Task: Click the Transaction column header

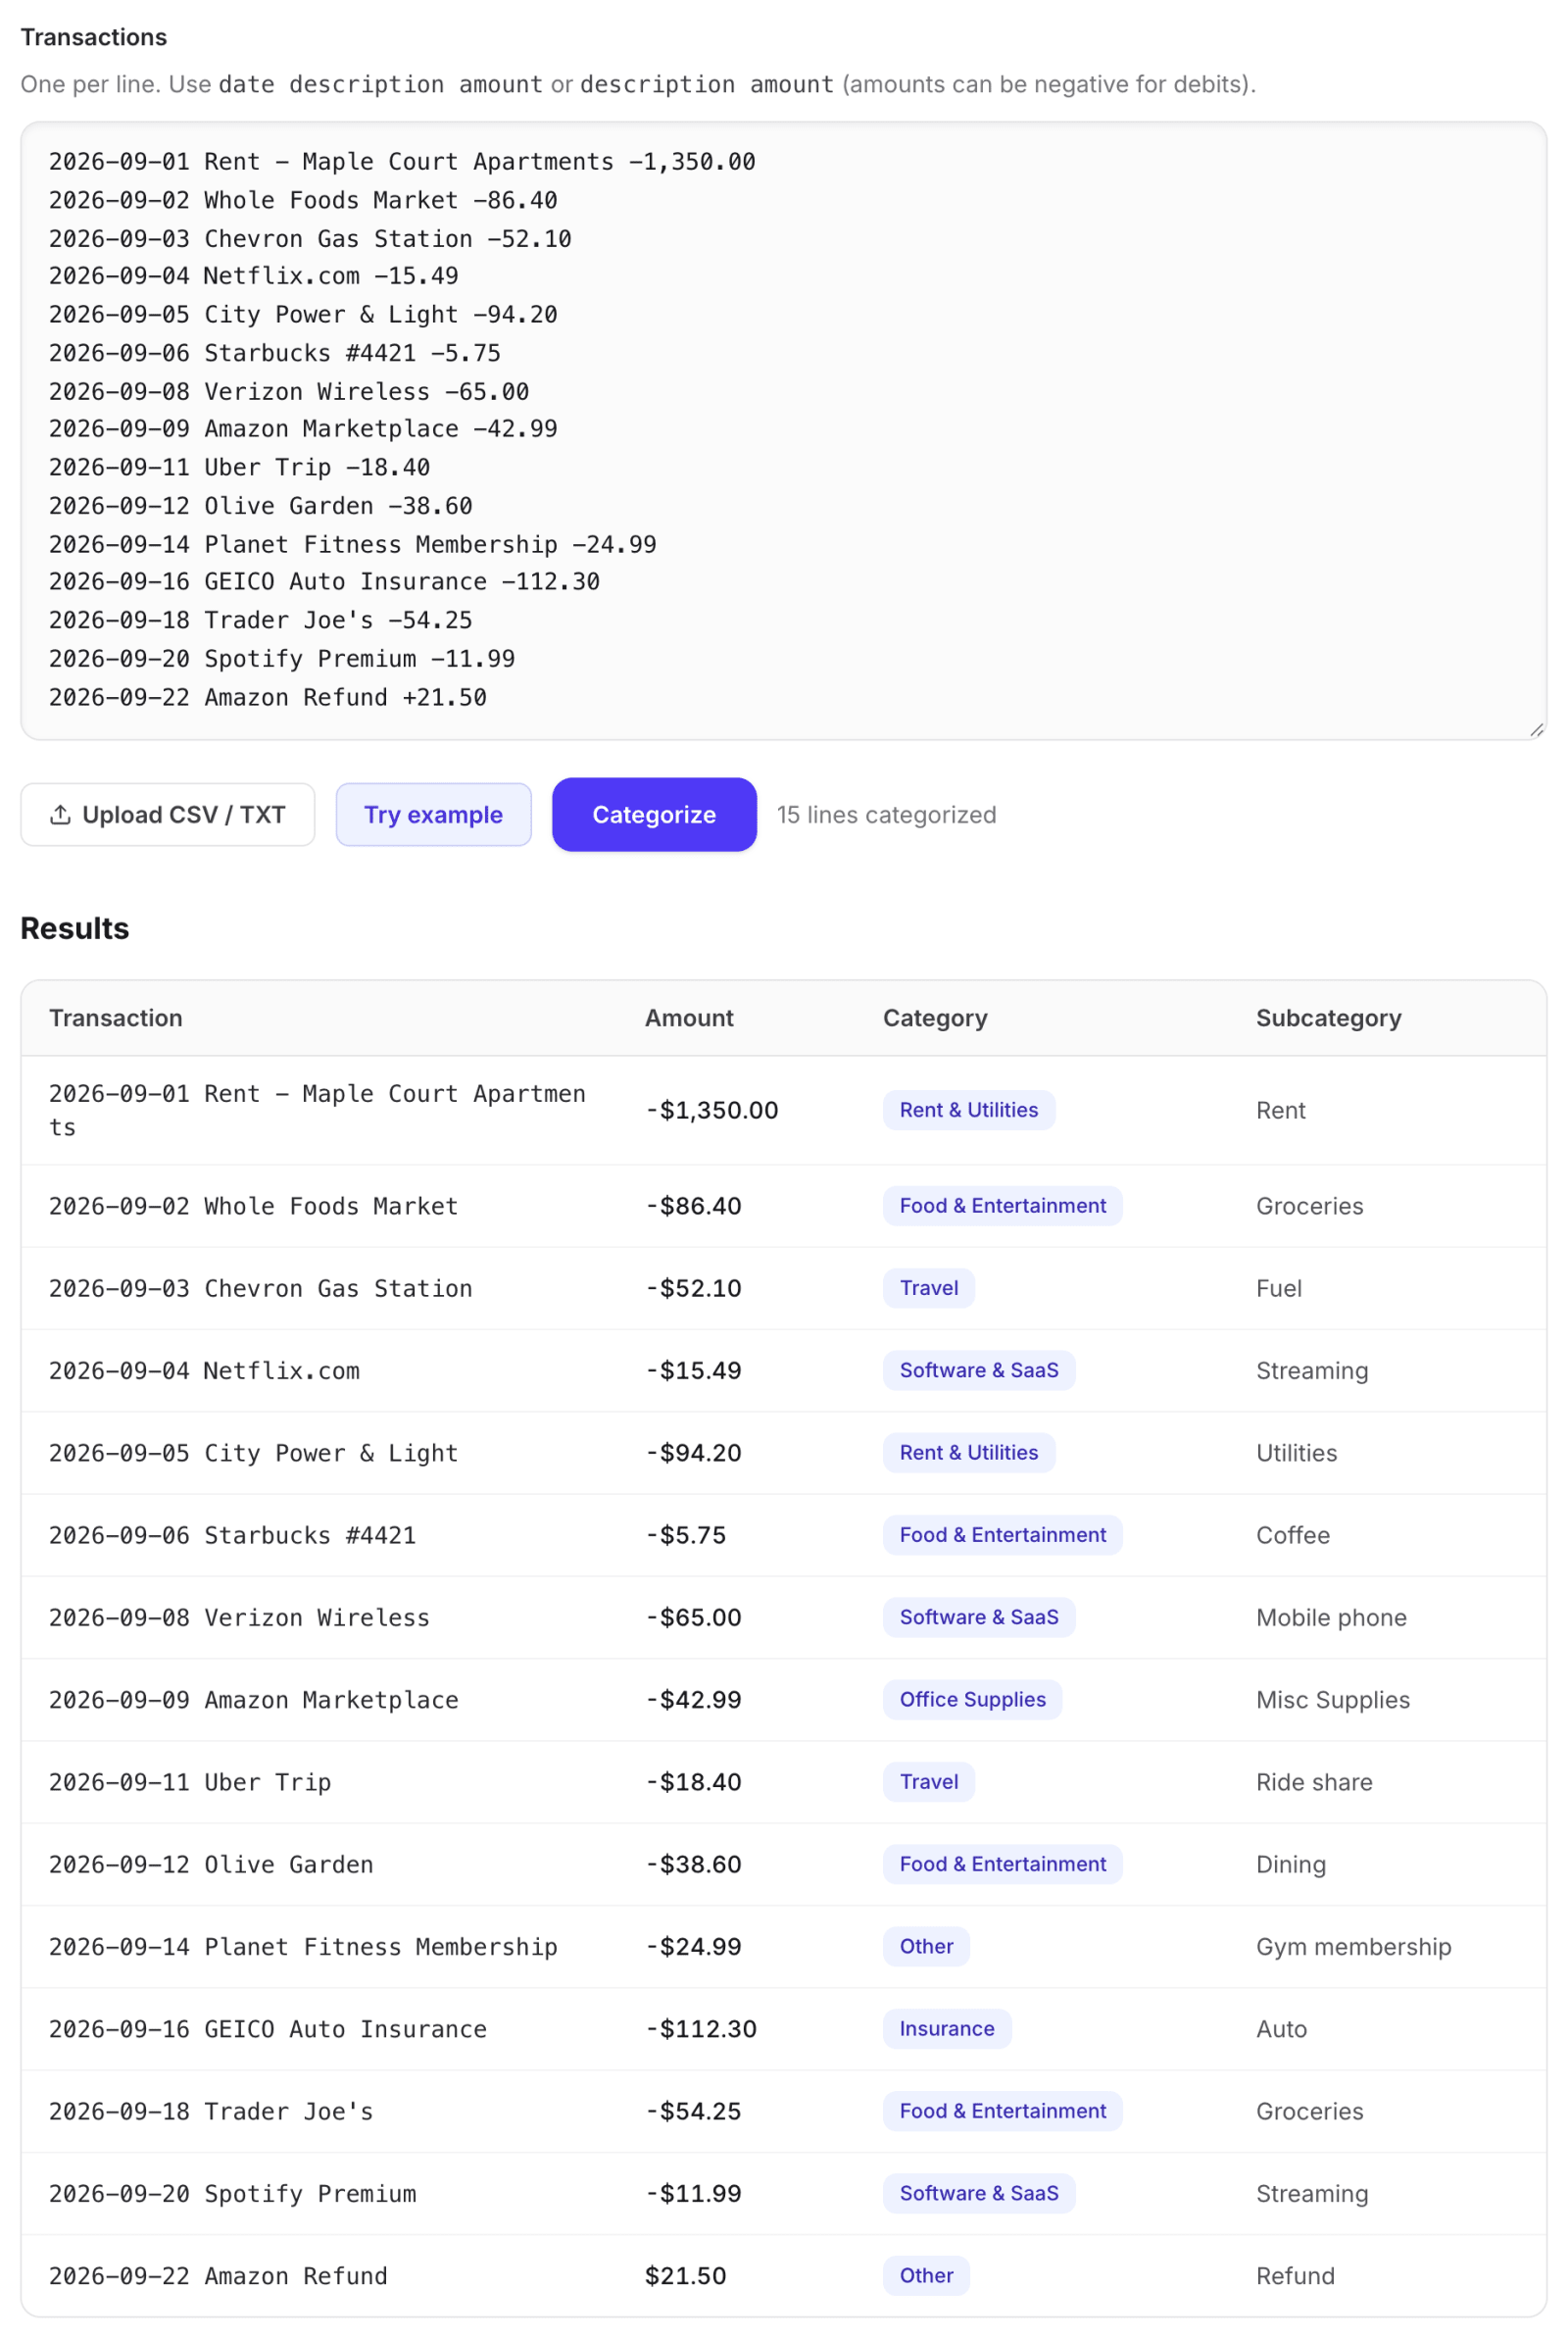Action: coord(116,1018)
